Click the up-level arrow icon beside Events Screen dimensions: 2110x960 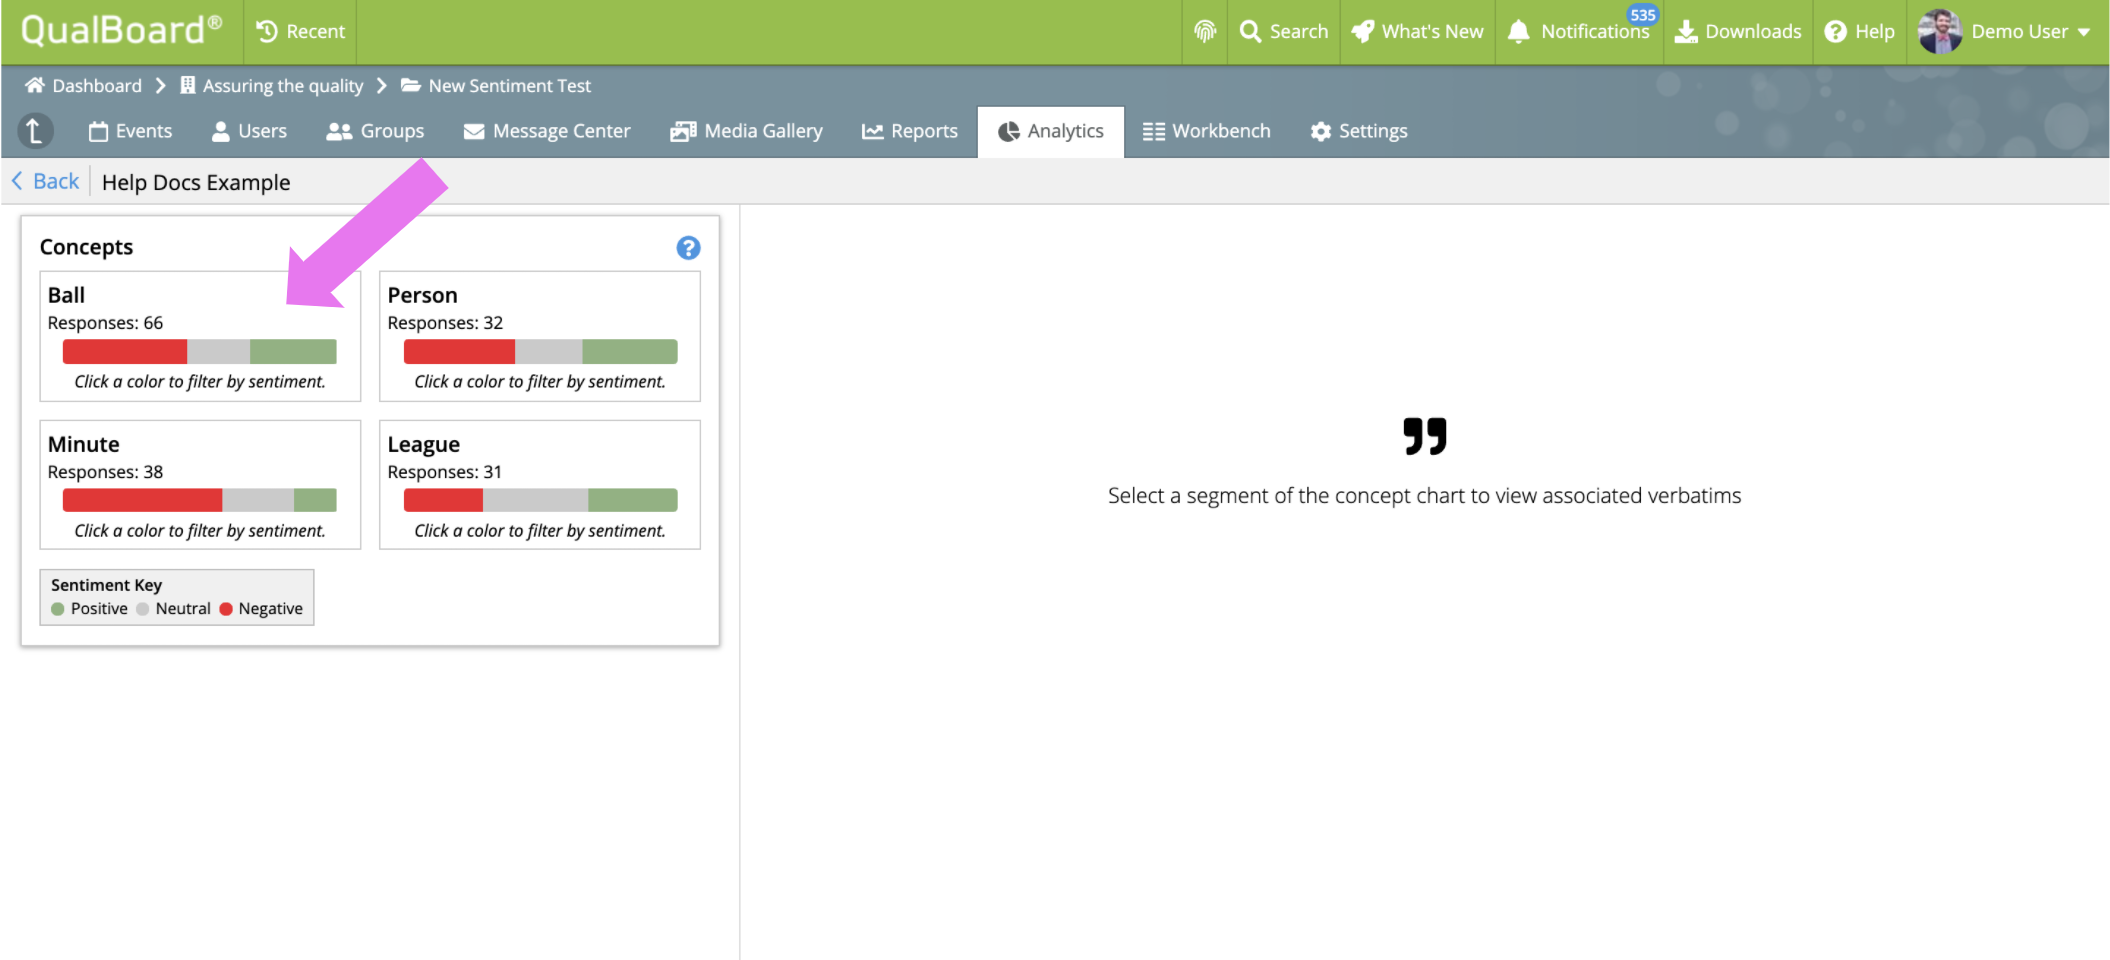[x=35, y=131]
